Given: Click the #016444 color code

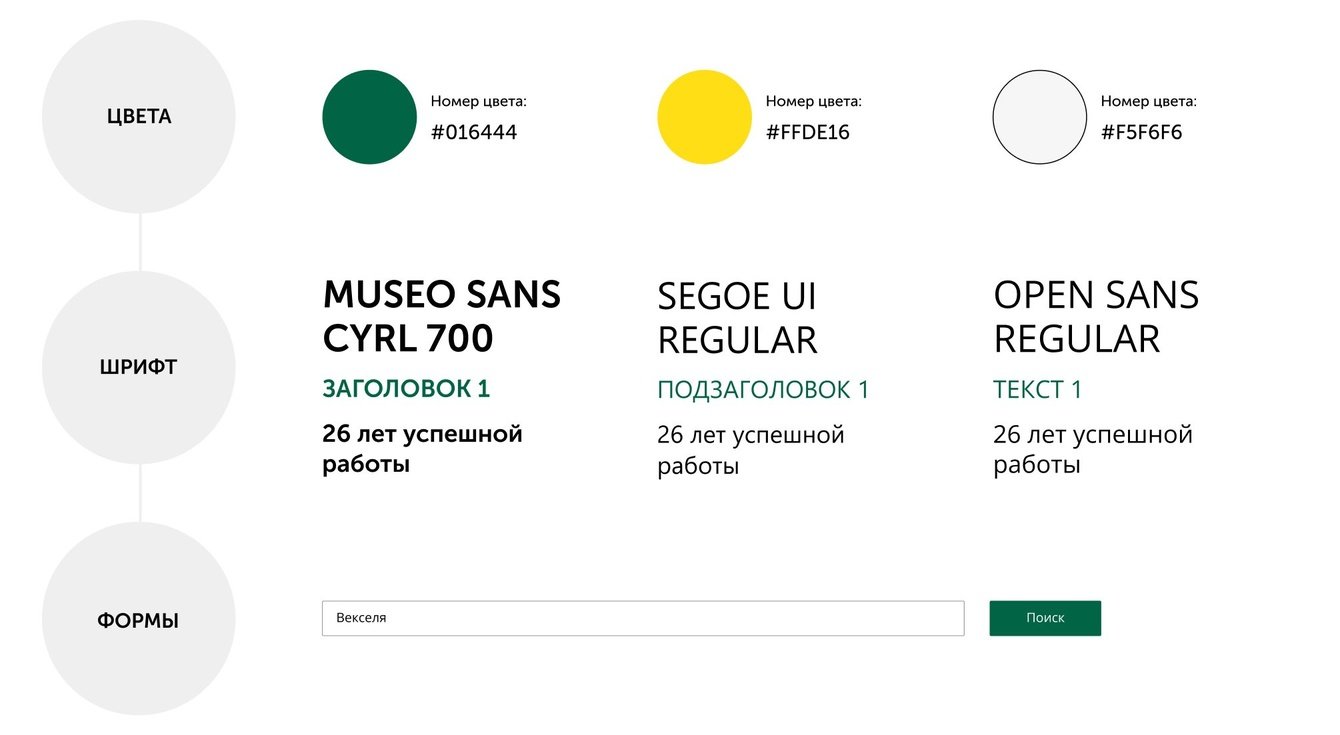Looking at the screenshot, I should click(x=474, y=132).
